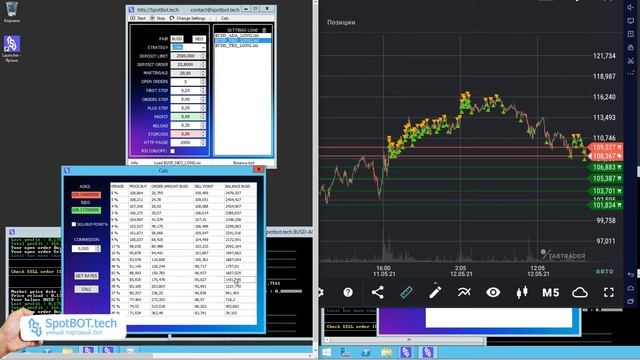Viewport: 640px width, 360px height.
Task: Open the Launcher desktop shortcut
Action: (x=11, y=49)
